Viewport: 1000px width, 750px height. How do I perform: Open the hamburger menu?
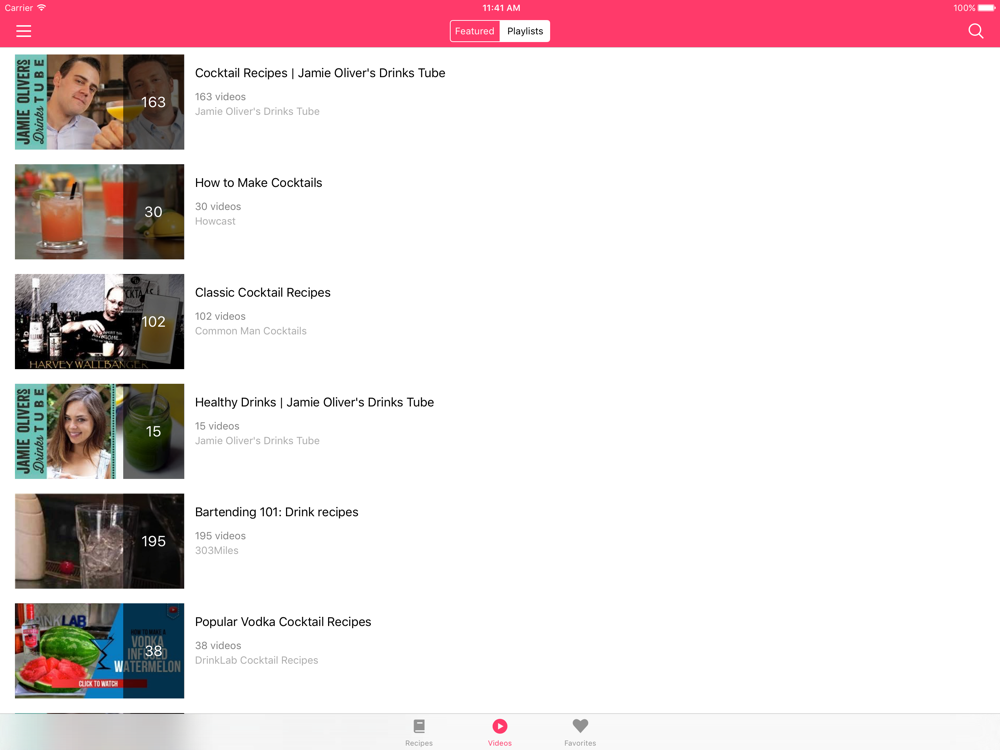[x=24, y=31]
